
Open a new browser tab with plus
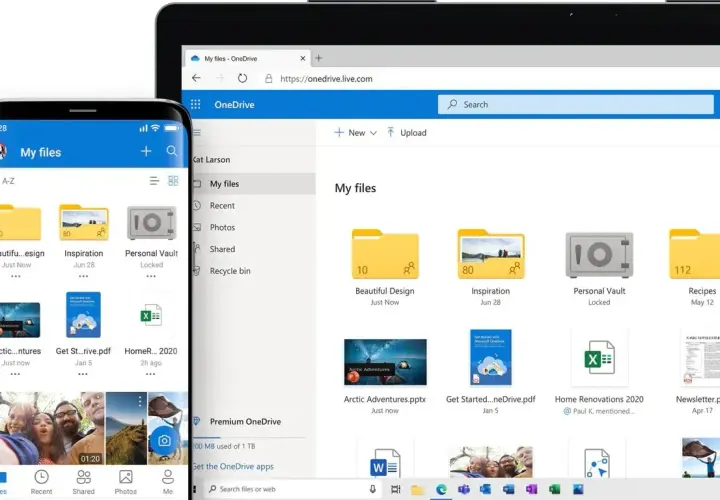(319, 58)
